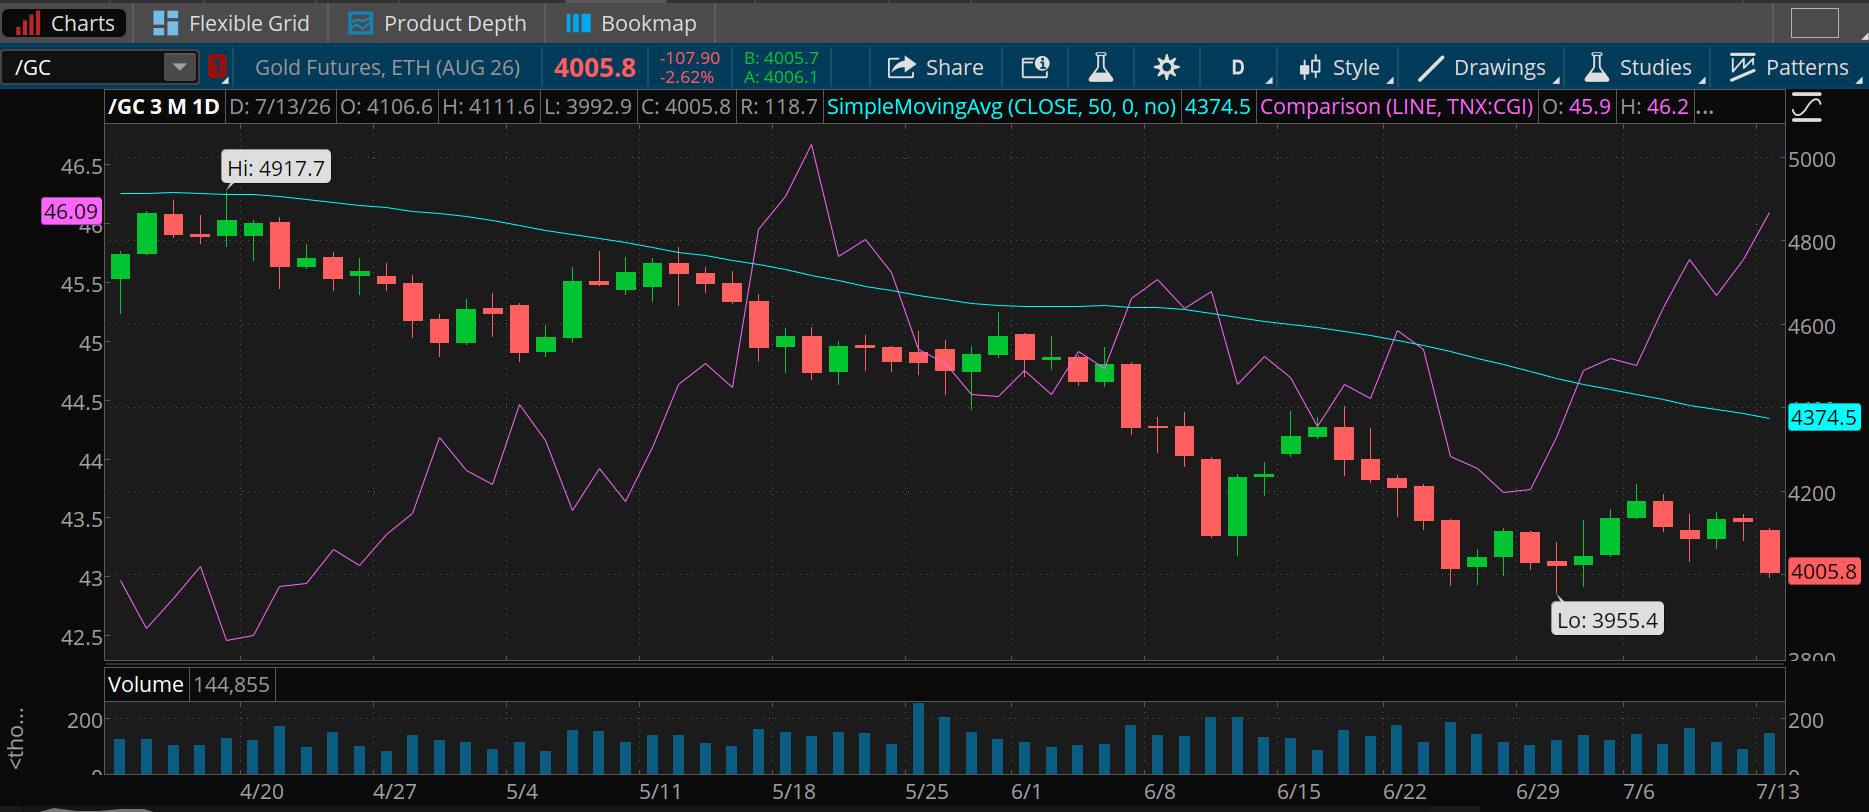Viewport: 1869px width, 812px height.
Task: Open the Patterns menu
Action: click(1789, 67)
